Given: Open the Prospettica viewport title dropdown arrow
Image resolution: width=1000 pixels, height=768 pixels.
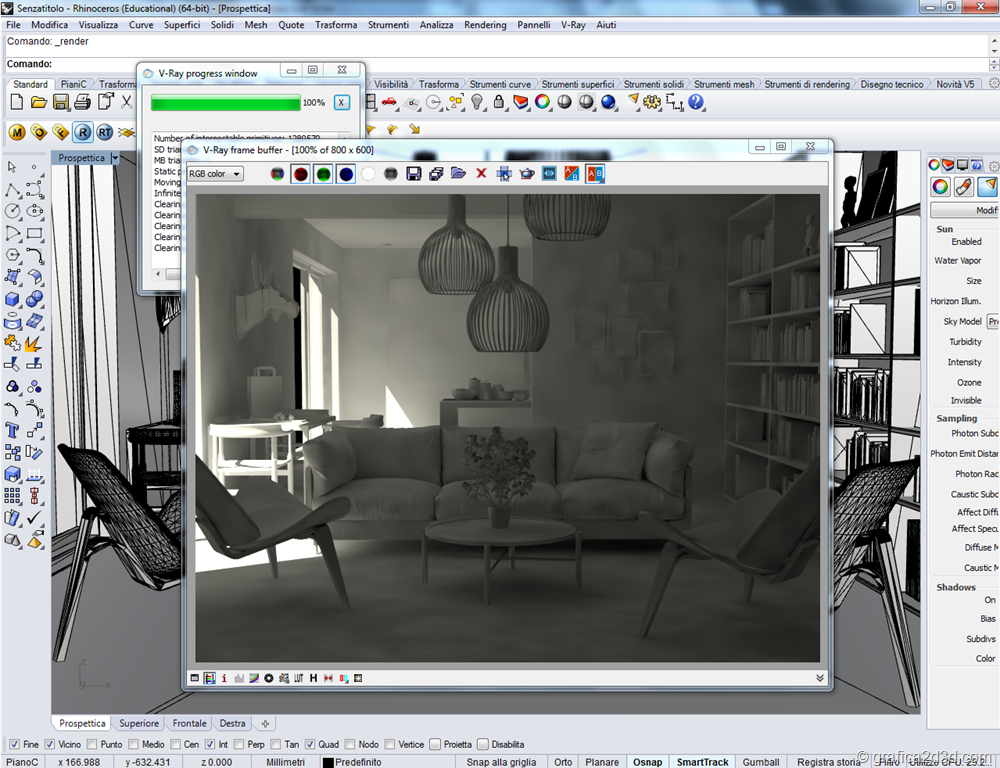Looking at the screenshot, I should coord(115,158).
